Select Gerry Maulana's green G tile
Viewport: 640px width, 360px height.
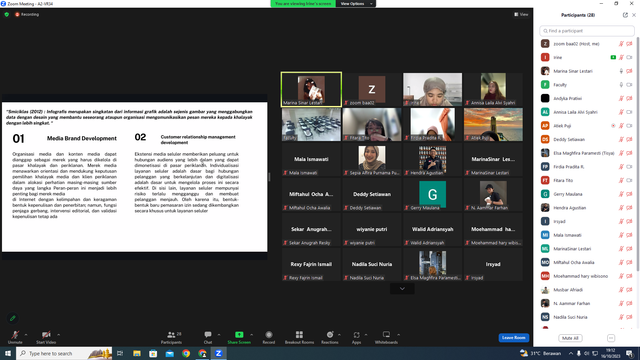tap(432, 195)
